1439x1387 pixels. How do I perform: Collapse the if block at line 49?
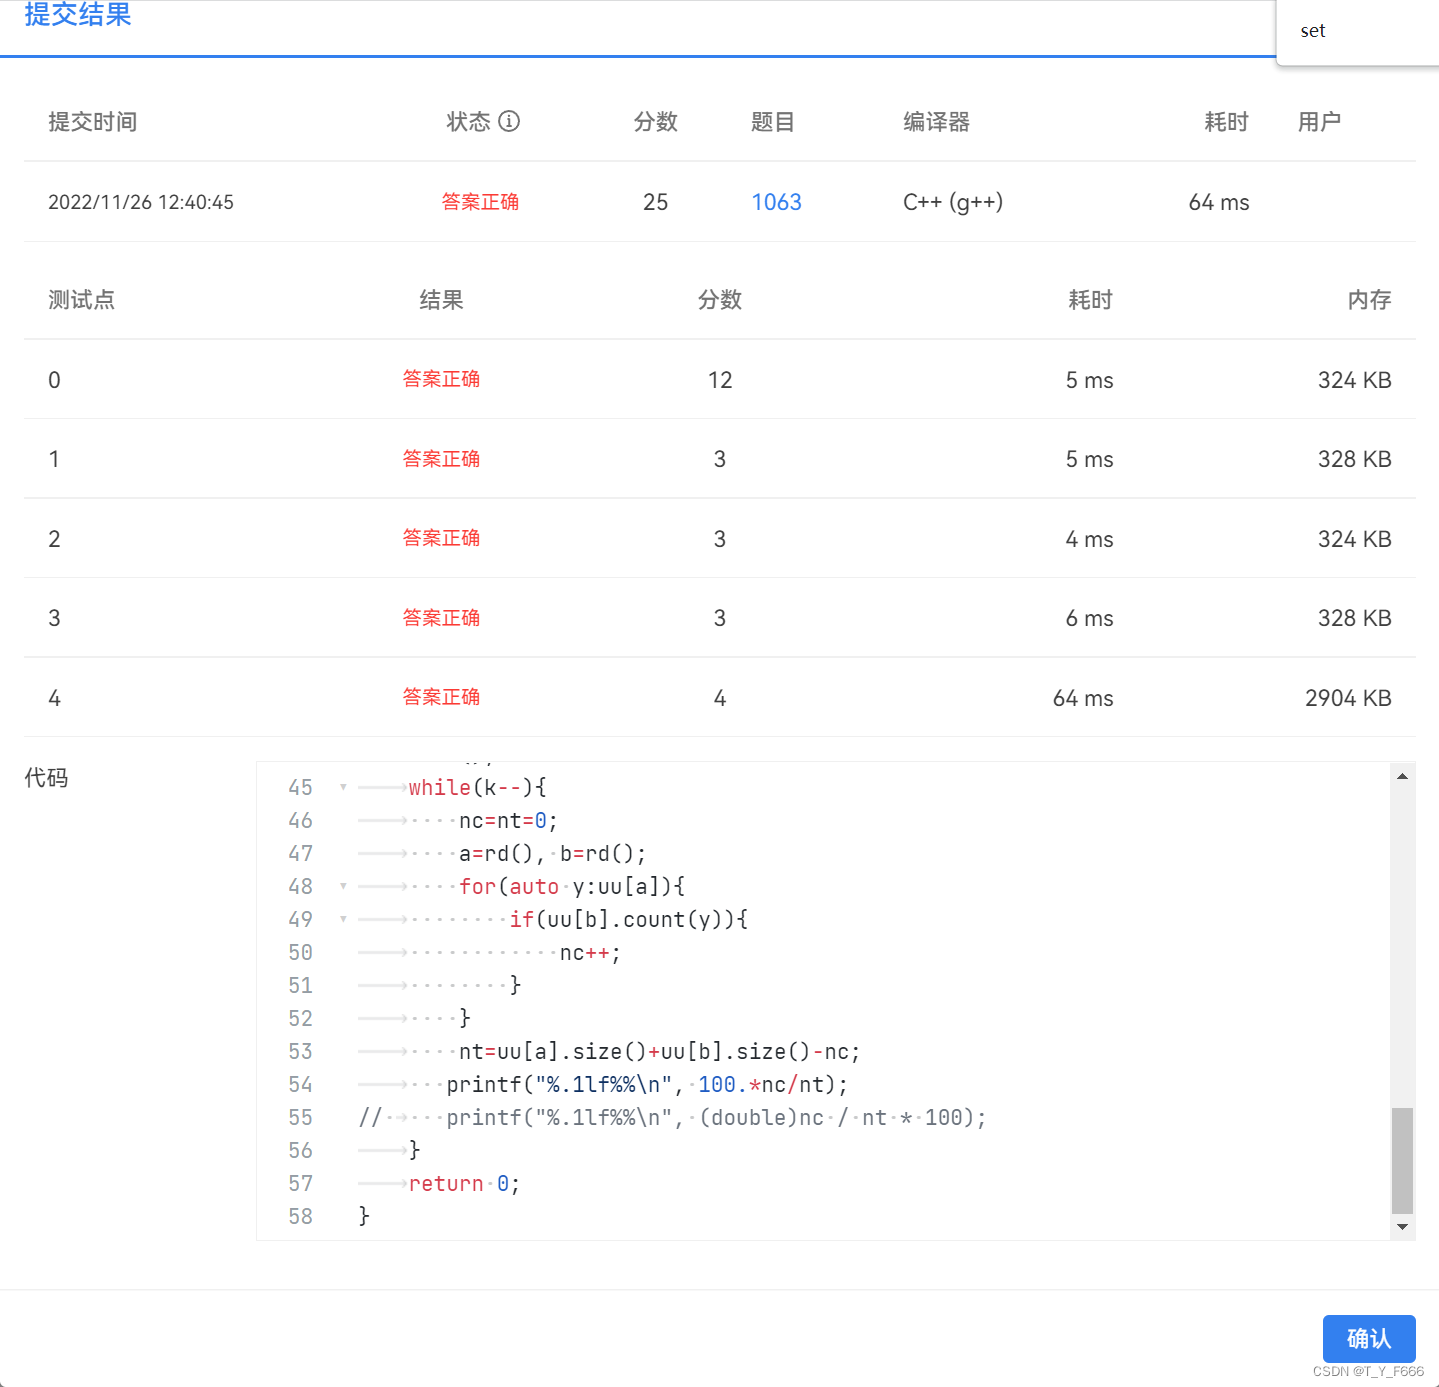[x=343, y=919]
